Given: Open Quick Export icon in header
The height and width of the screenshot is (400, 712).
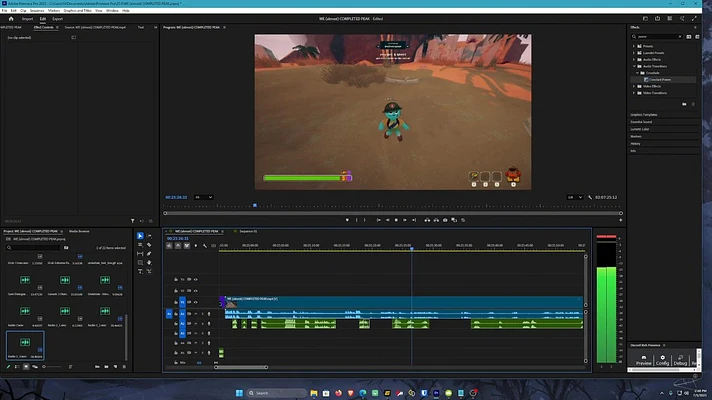Looking at the screenshot, I should (657, 19).
